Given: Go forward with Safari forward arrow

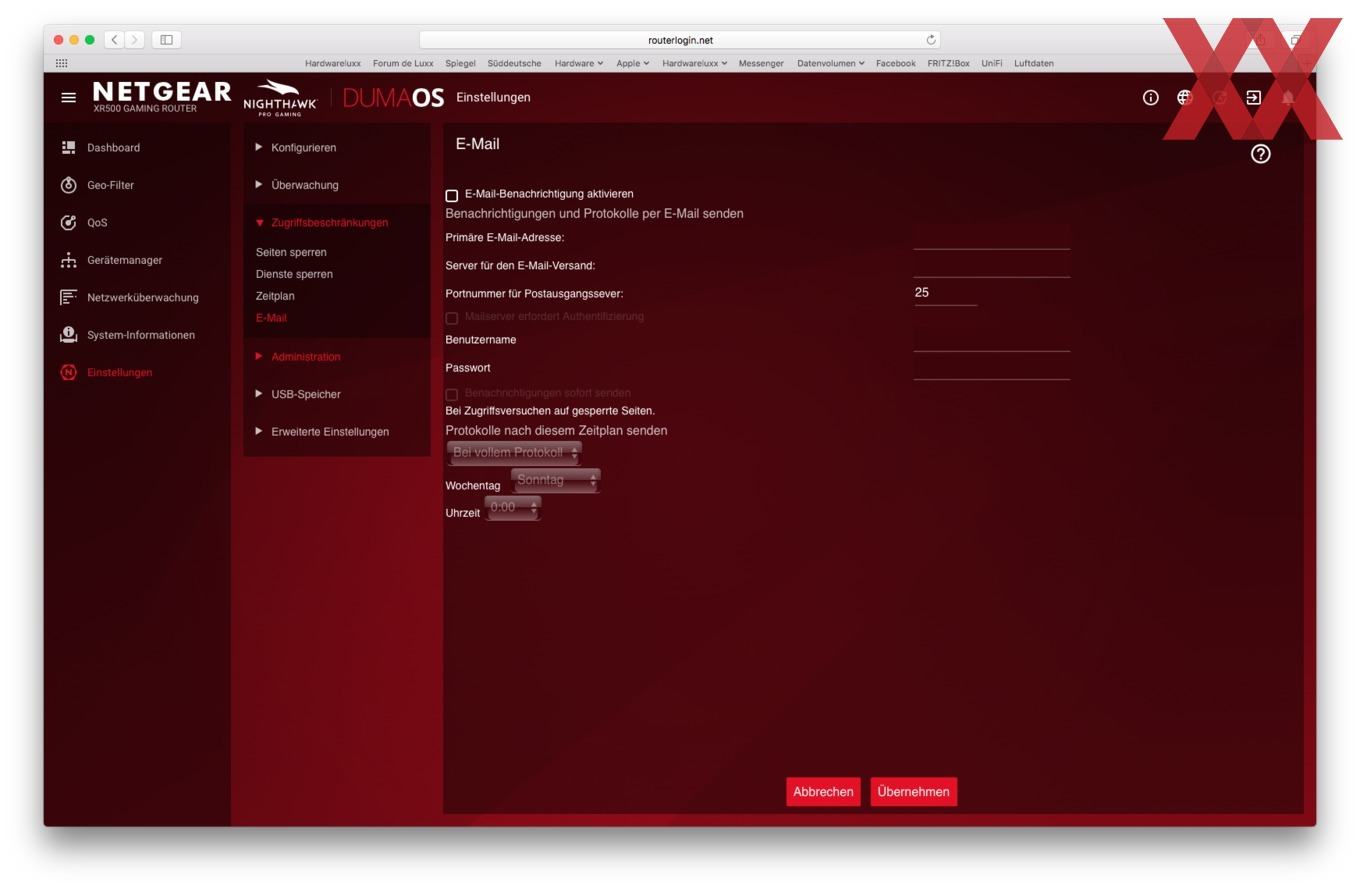Looking at the screenshot, I should tap(135, 40).
